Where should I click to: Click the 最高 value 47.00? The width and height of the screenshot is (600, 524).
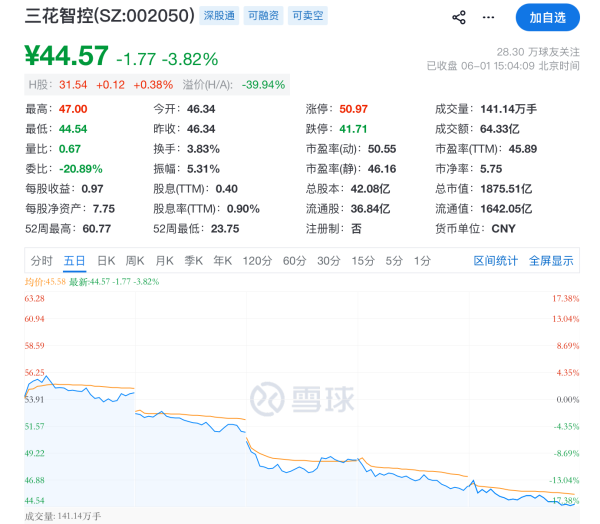click(73, 109)
